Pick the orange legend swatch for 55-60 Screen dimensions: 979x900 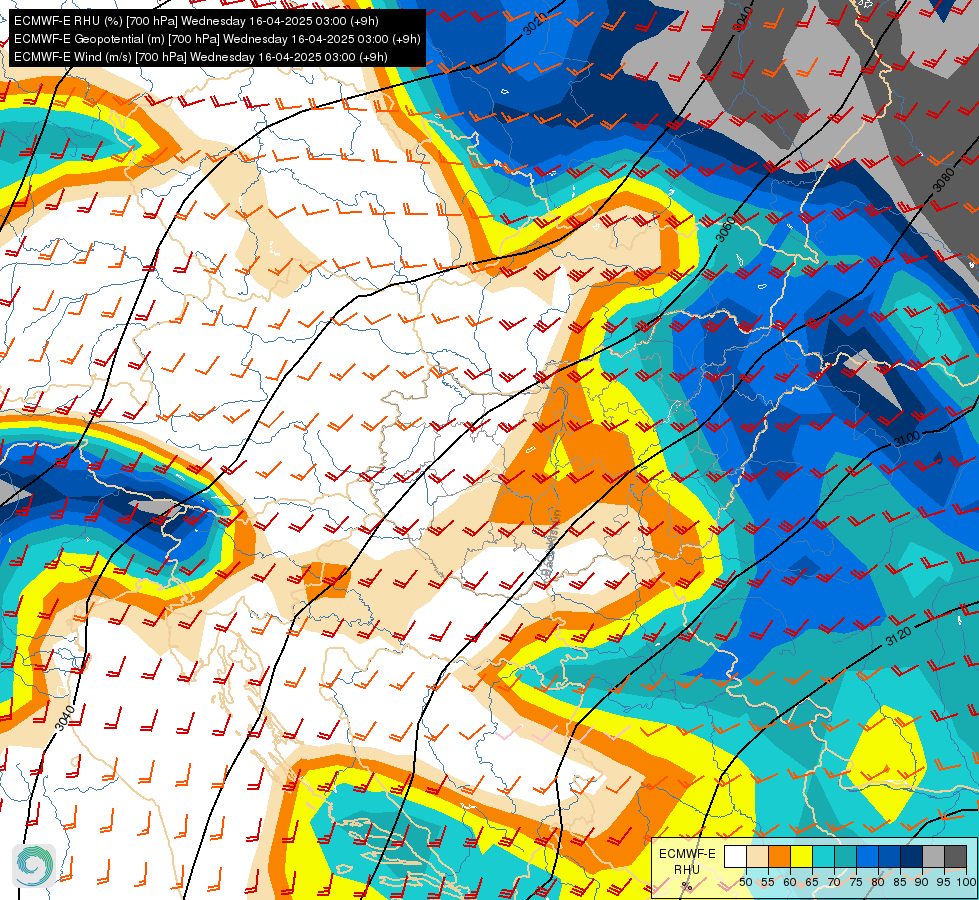(779, 856)
